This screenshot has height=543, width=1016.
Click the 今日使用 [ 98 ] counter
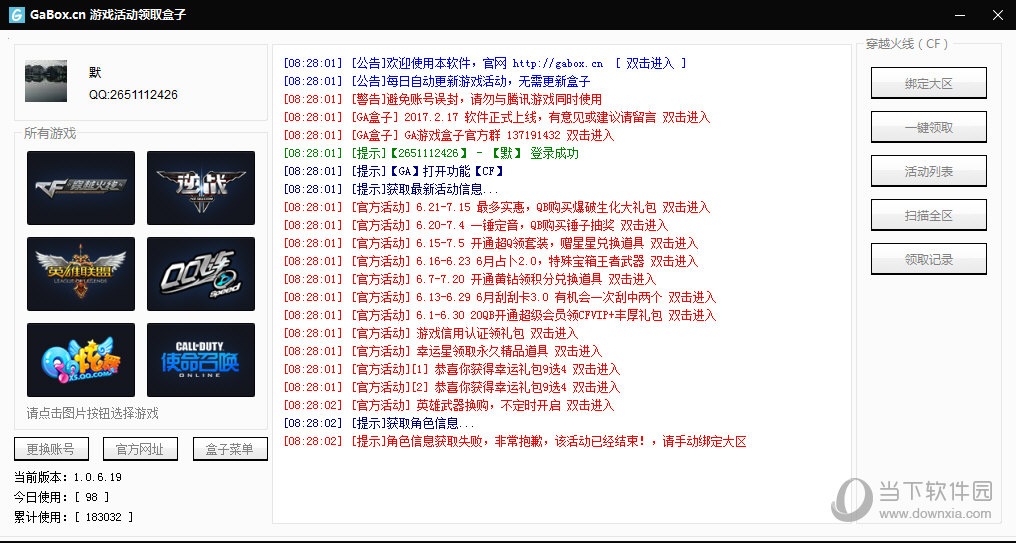pos(62,497)
